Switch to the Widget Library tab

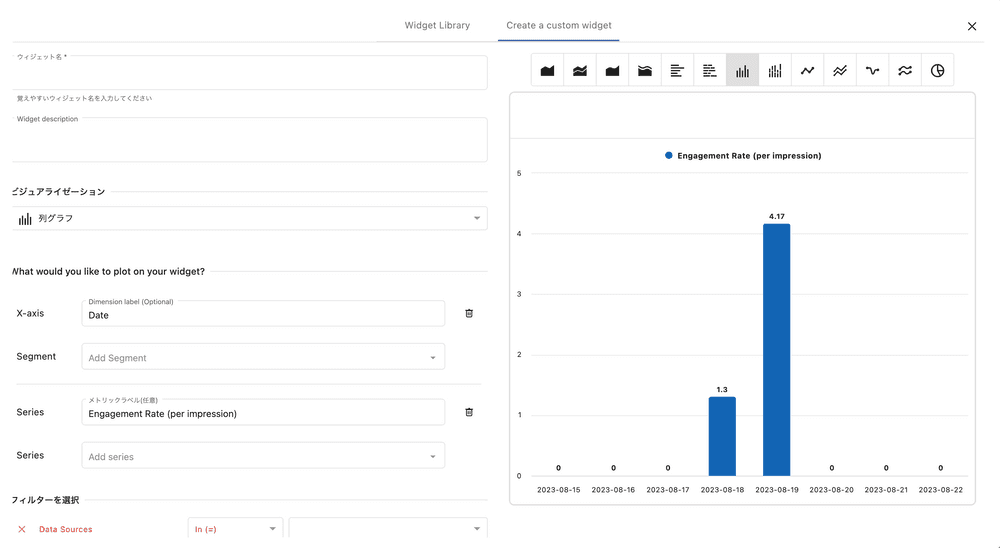tap(437, 26)
